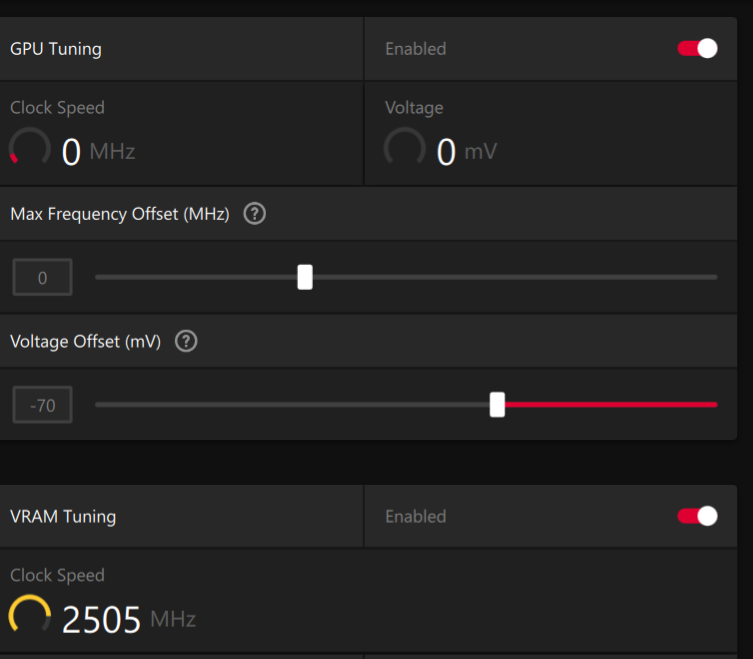Click the VRAM Clock Speed yellow gauge
The image size is (753, 659).
[x=30, y=614]
